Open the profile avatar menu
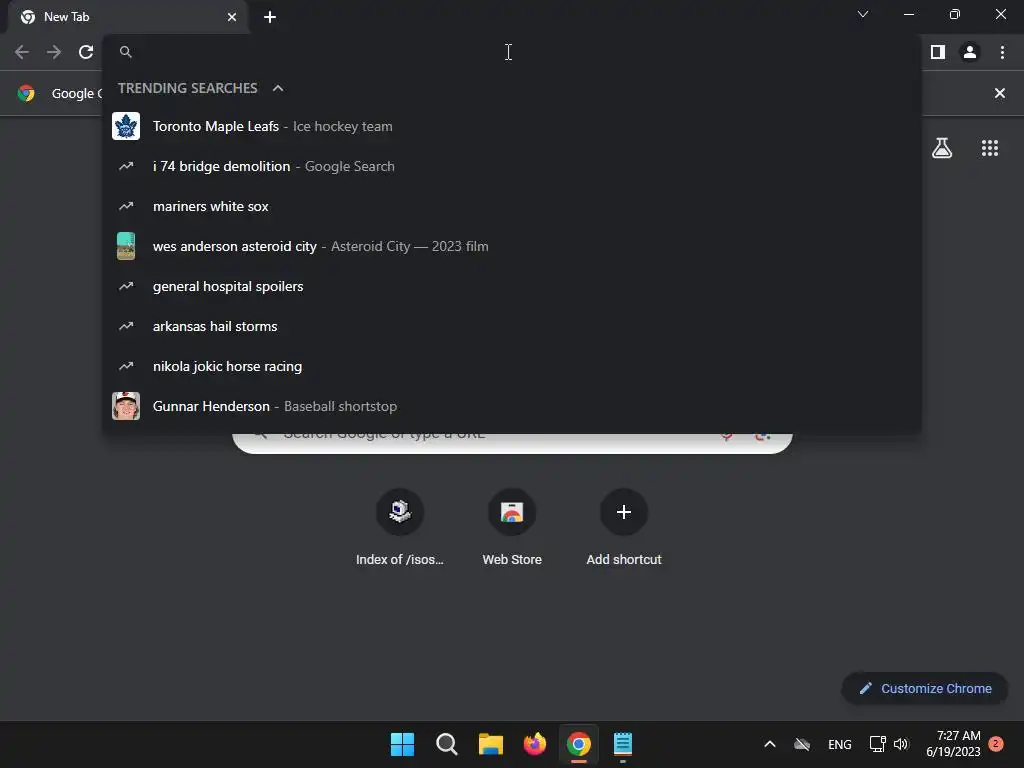The height and width of the screenshot is (768, 1024). pos(970,52)
